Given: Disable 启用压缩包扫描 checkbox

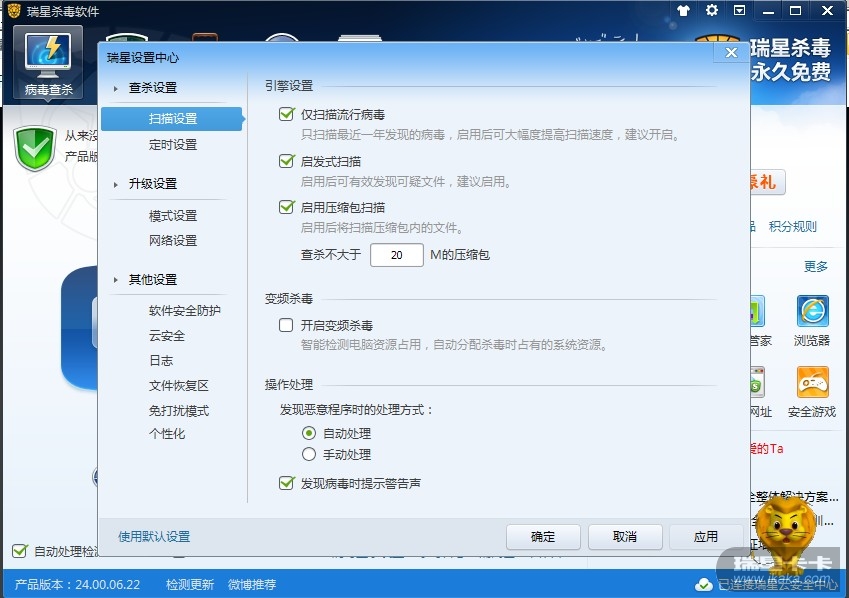Looking at the screenshot, I should (286, 207).
